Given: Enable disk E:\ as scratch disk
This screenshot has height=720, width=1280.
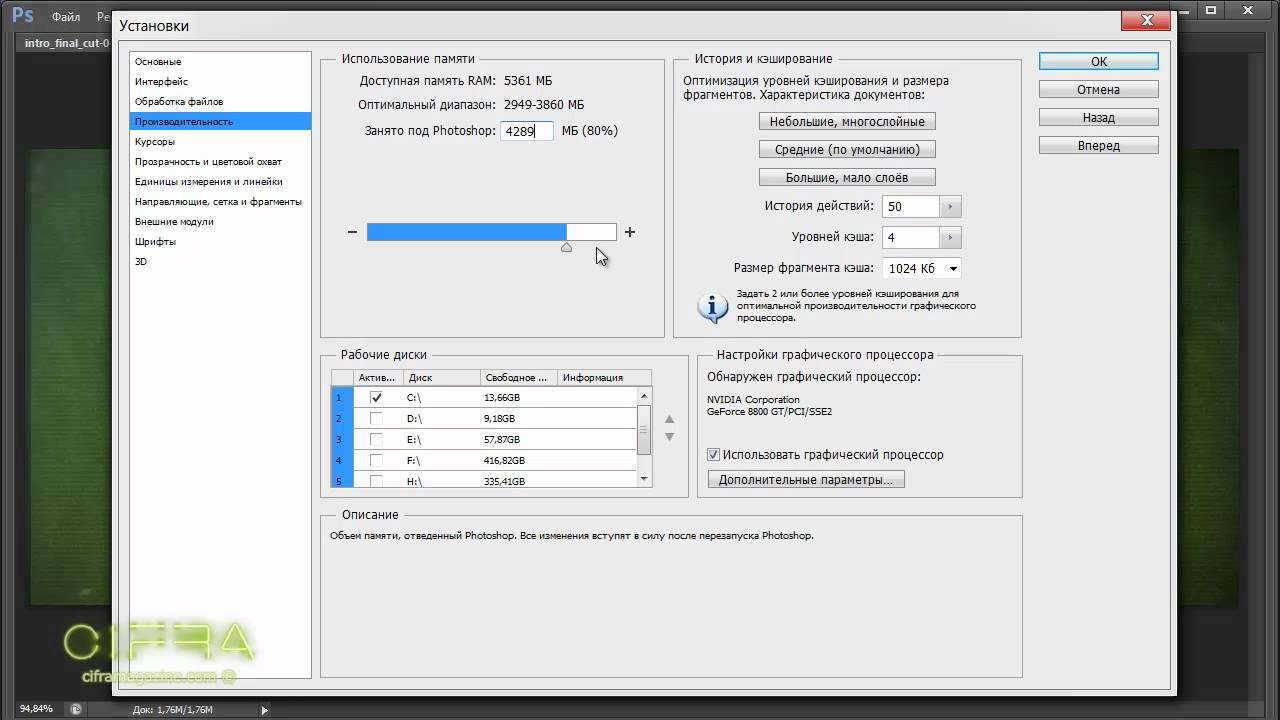Looking at the screenshot, I should click(x=376, y=439).
